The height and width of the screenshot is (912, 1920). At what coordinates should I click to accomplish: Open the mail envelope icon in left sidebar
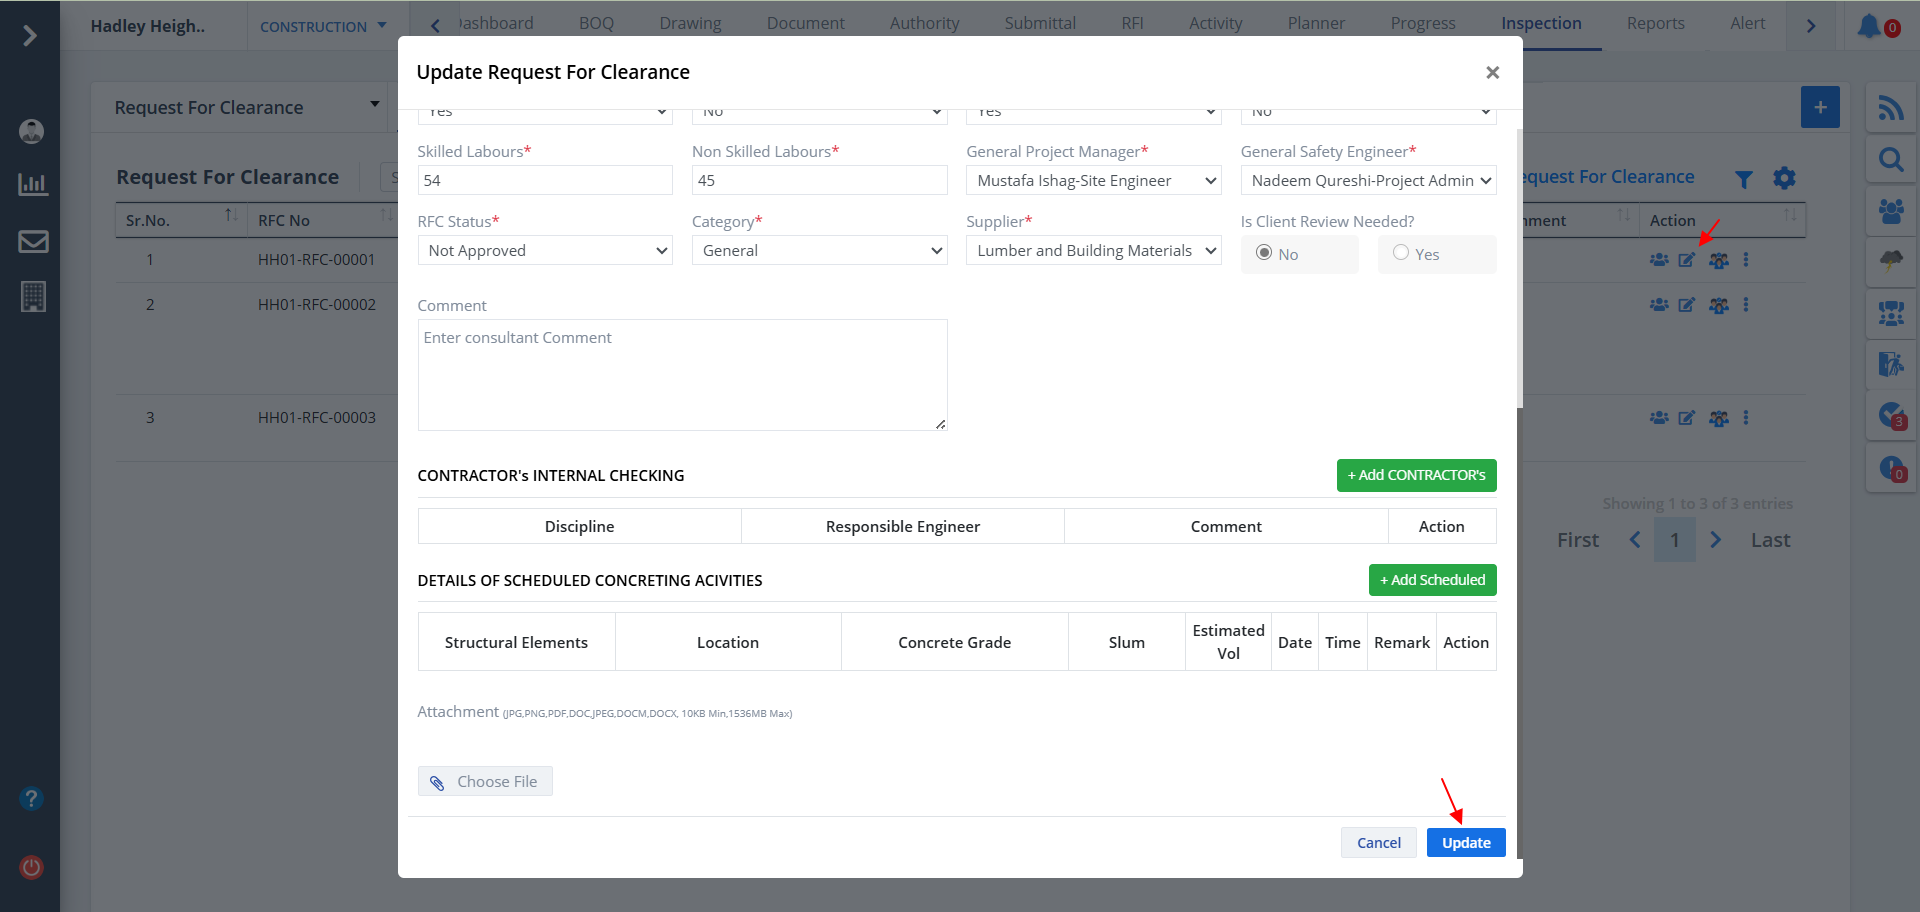click(x=33, y=241)
